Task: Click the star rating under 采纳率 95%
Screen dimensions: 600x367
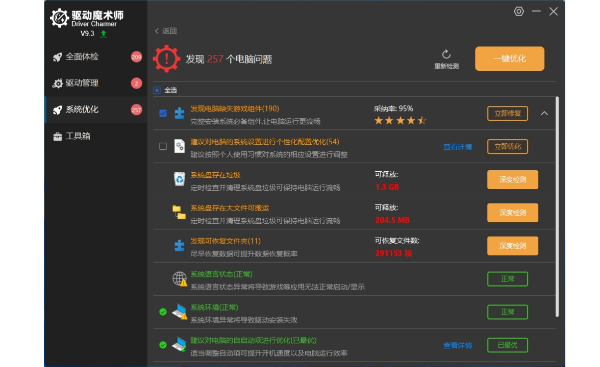Action: [400, 121]
